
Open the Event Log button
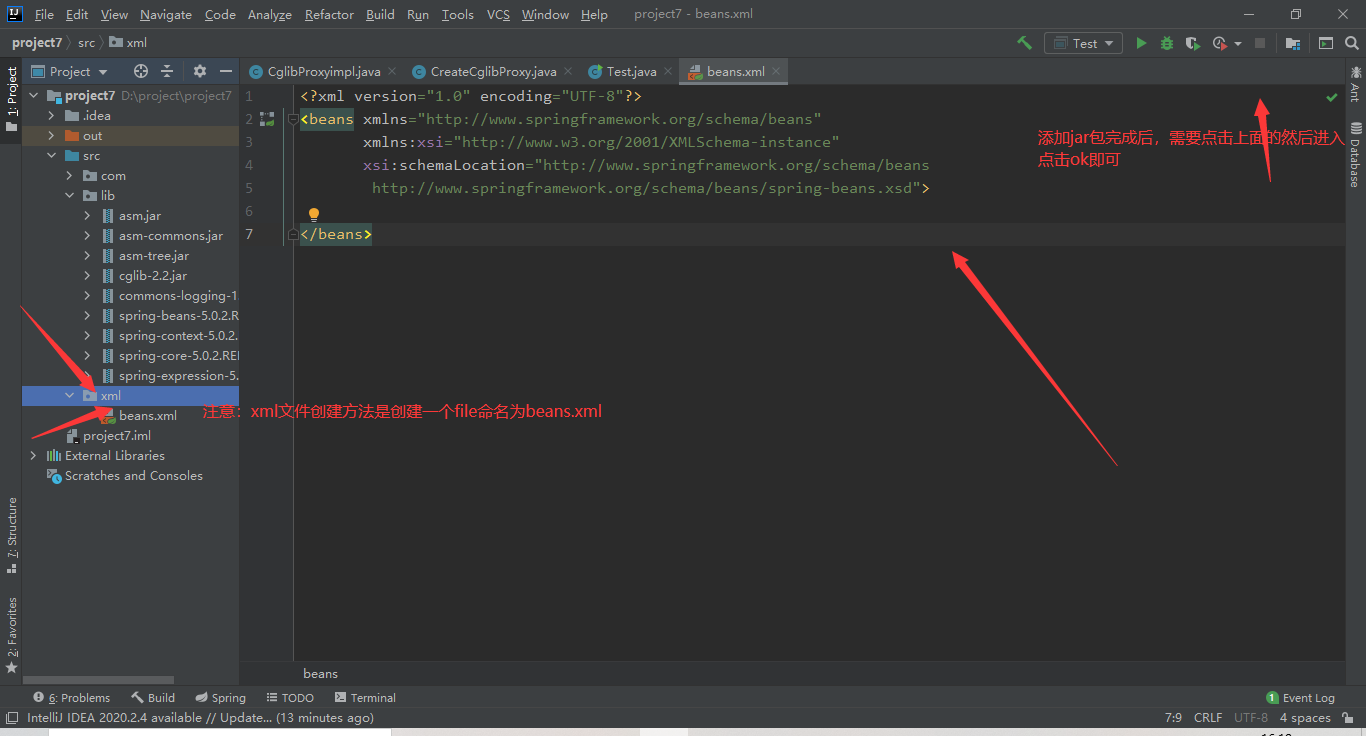click(1300, 697)
